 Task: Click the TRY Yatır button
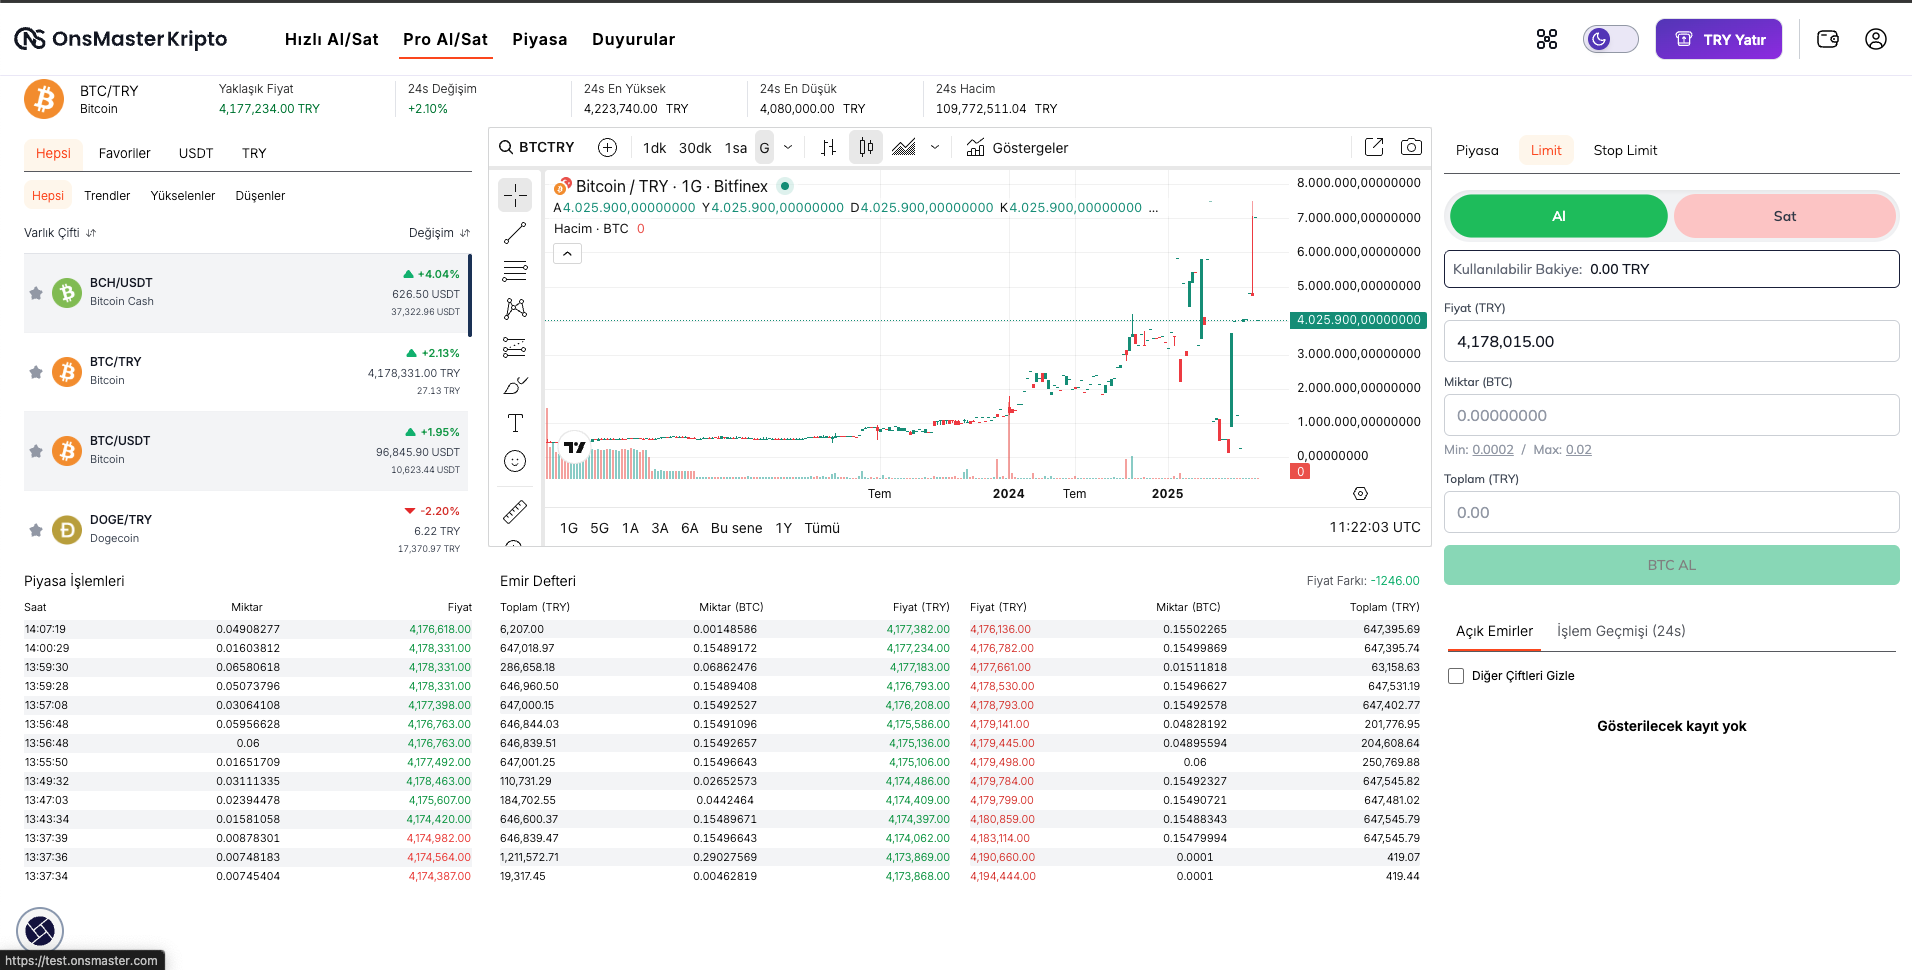[x=1719, y=39]
